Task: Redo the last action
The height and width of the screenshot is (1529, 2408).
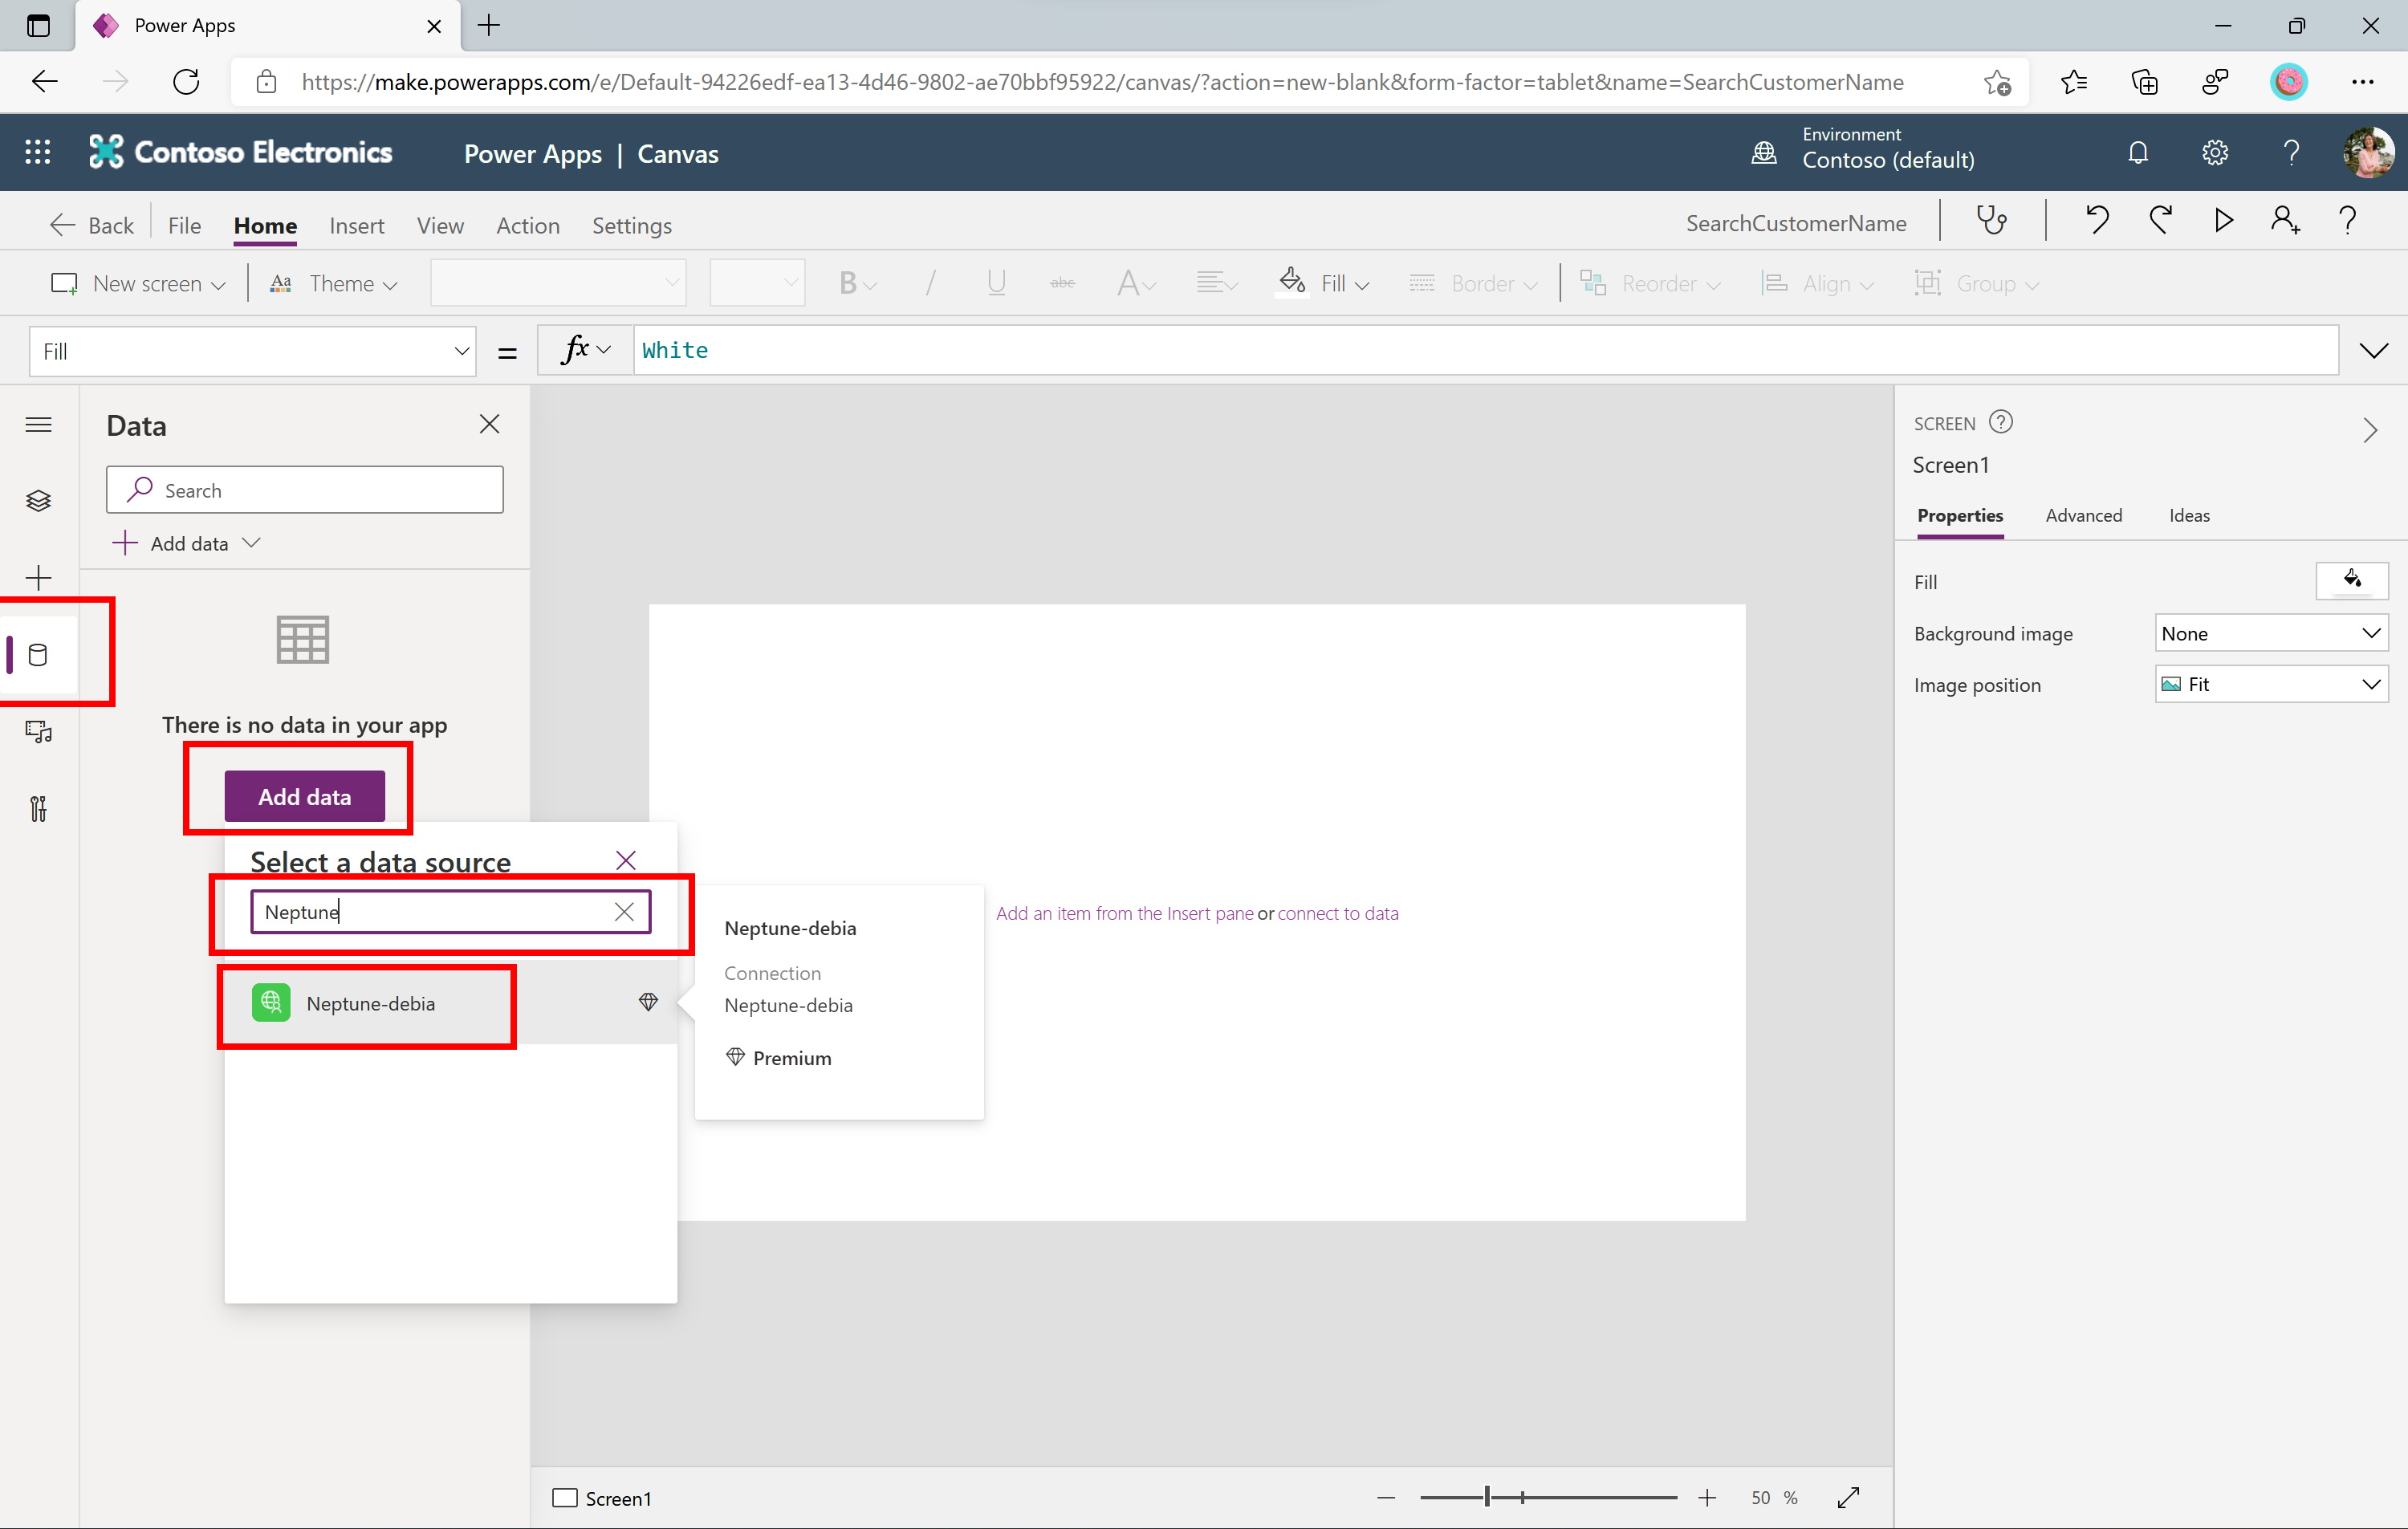Action: 2160,221
